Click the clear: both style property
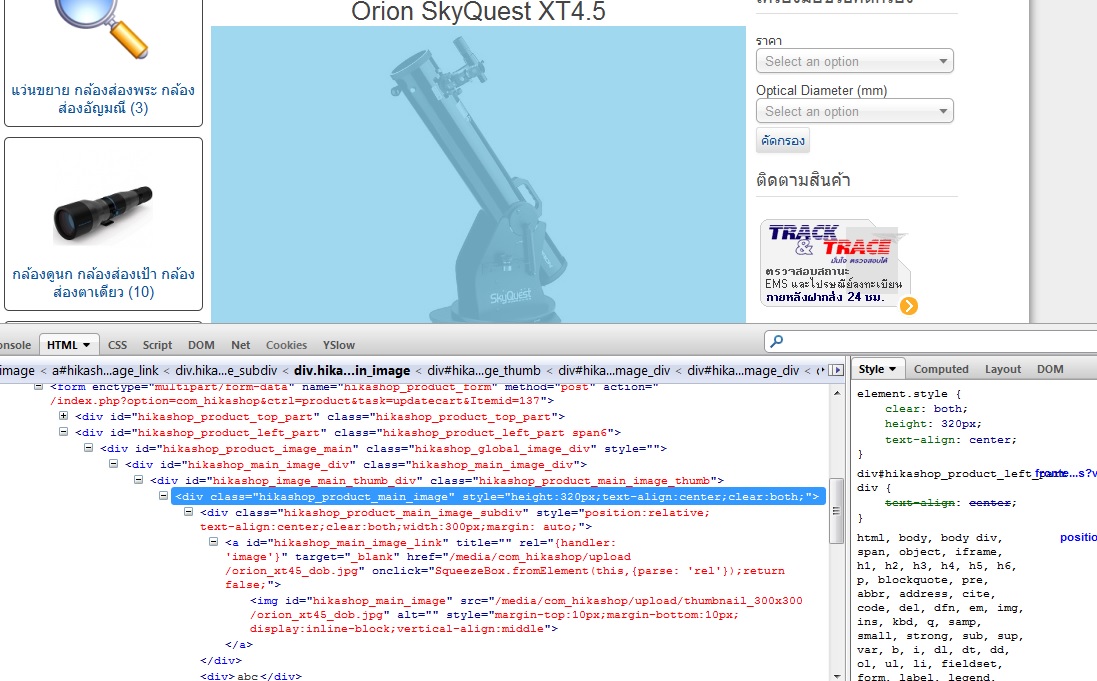 (x=926, y=409)
